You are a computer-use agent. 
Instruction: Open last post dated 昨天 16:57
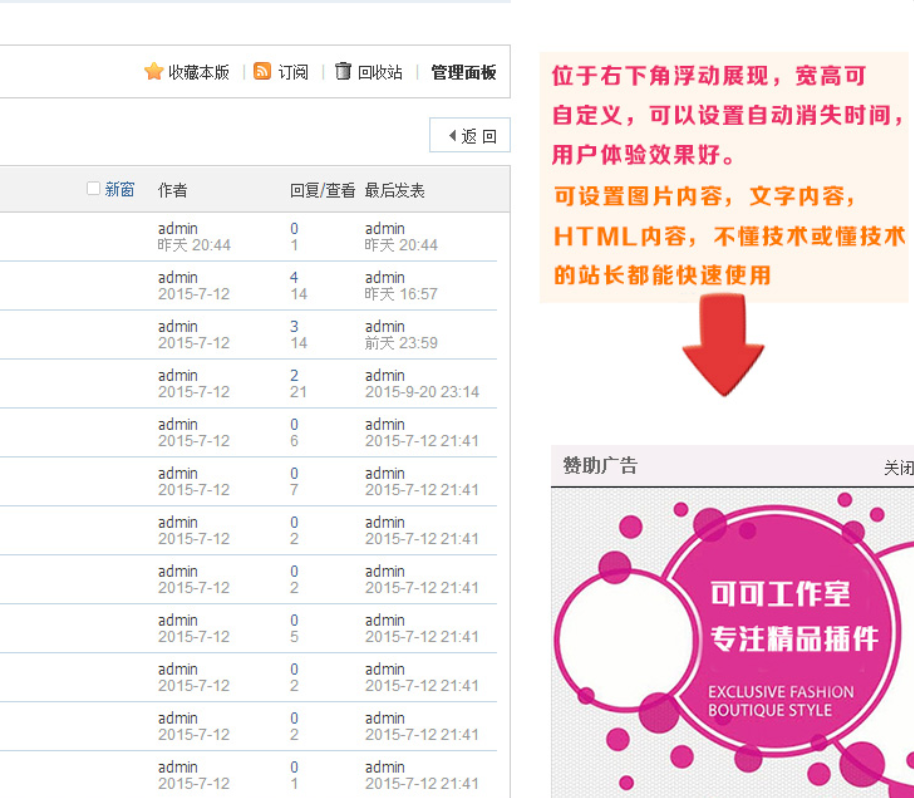[401, 294]
